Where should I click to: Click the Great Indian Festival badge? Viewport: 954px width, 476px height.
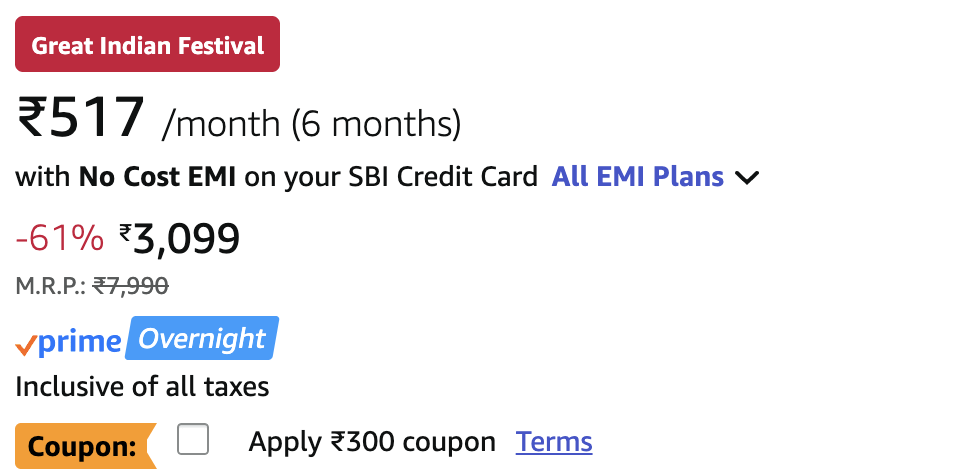coord(147,45)
